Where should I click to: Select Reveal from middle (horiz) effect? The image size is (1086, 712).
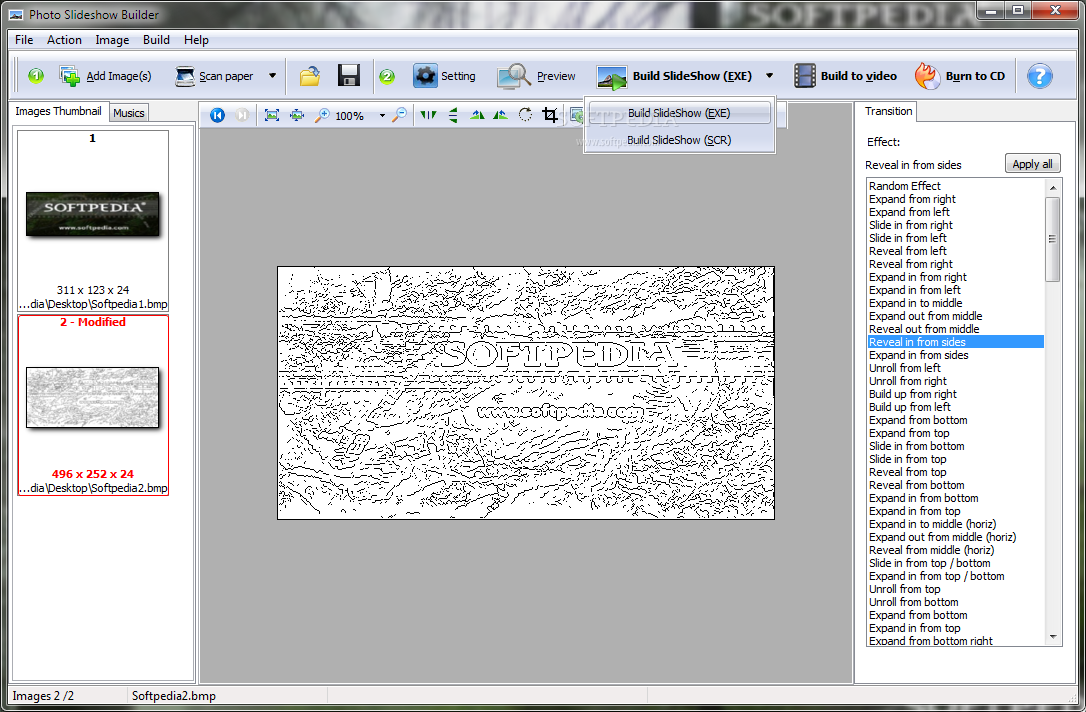[x=956, y=550]
